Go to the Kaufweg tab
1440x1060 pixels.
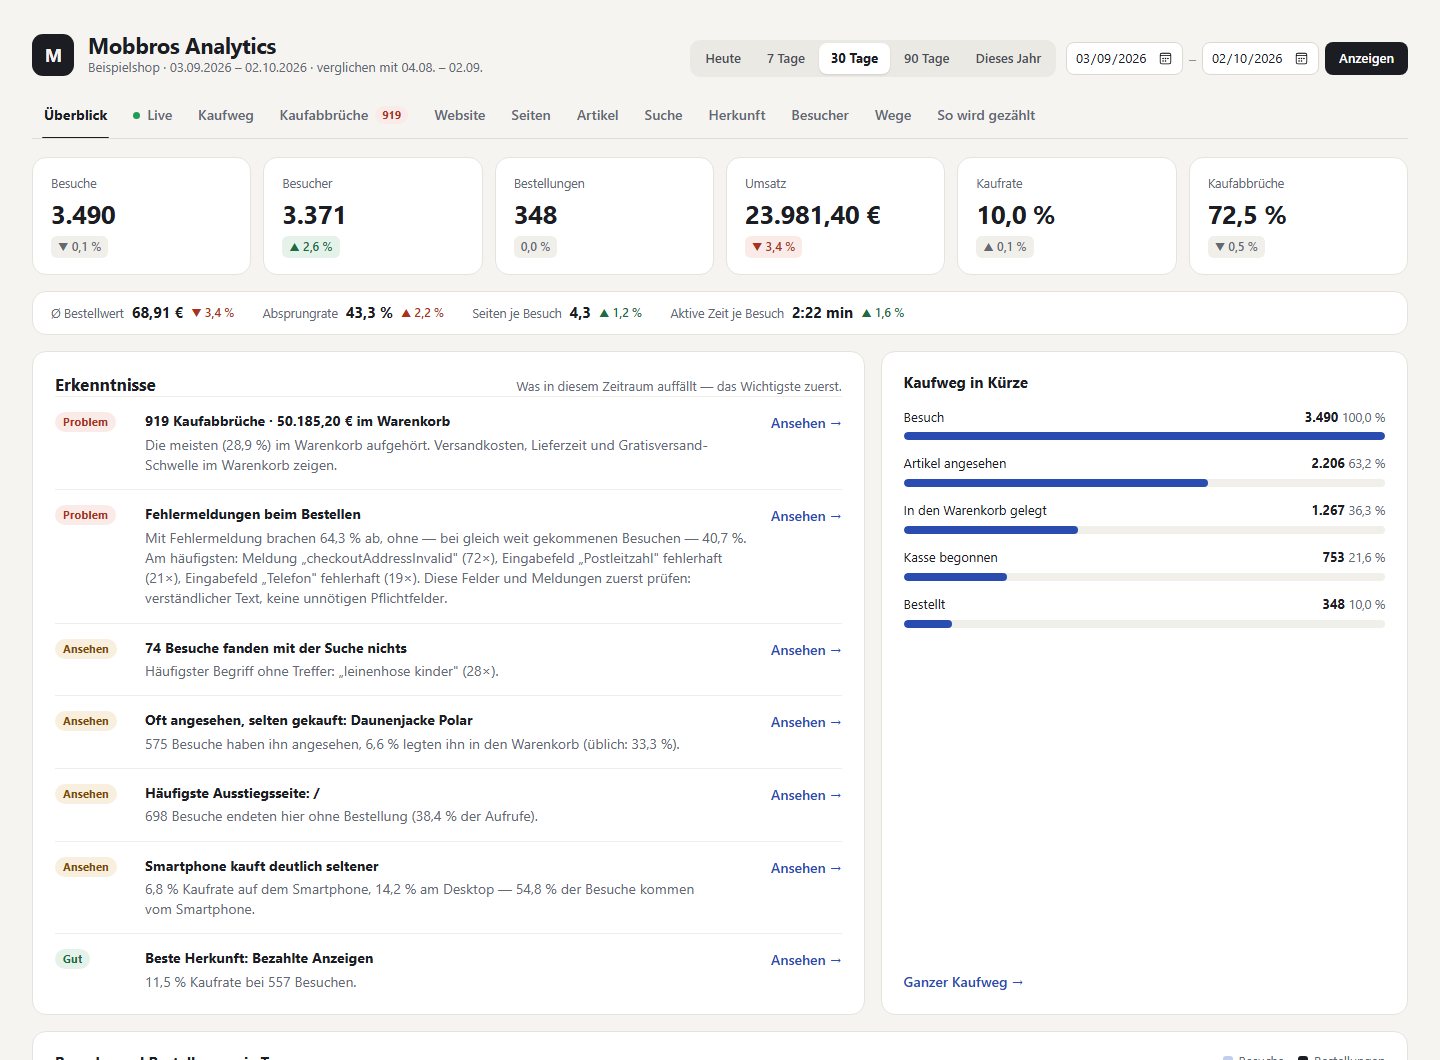226,115
